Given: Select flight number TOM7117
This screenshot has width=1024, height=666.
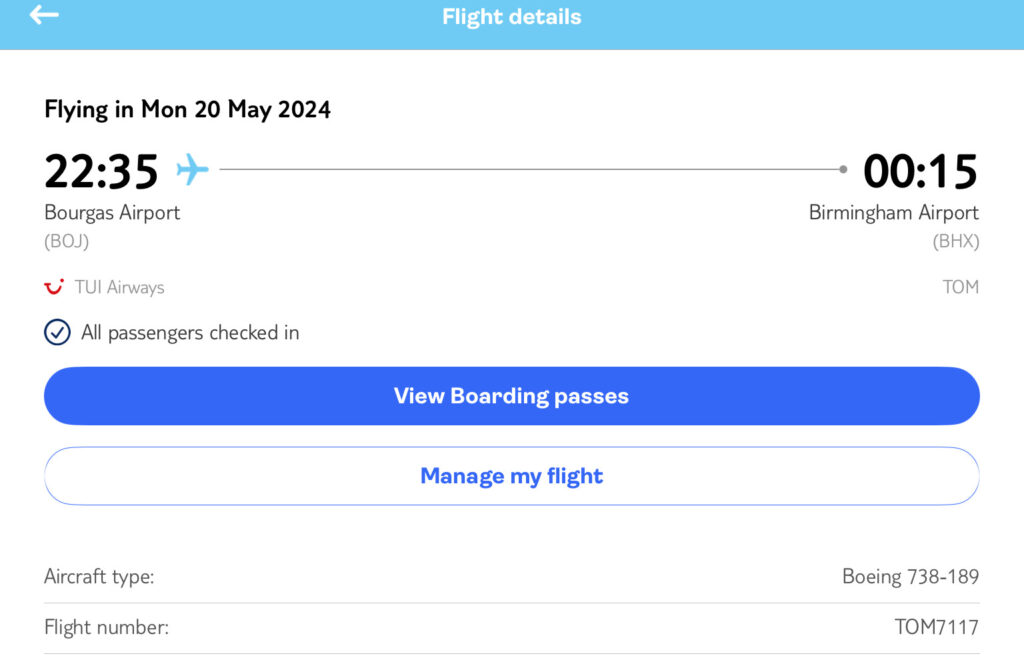Looking at the screenshot, I should 936,627.
